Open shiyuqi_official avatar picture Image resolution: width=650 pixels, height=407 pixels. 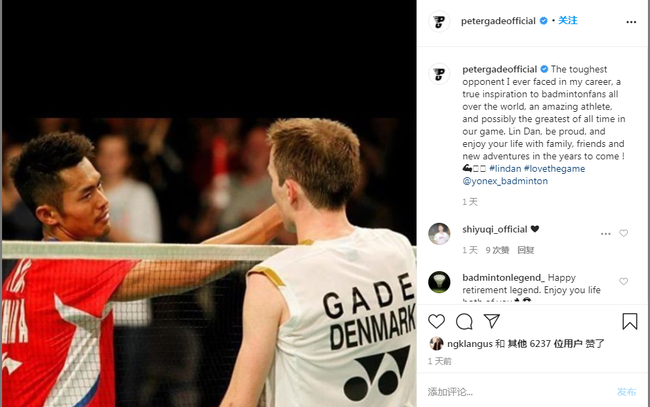point(439,234)
